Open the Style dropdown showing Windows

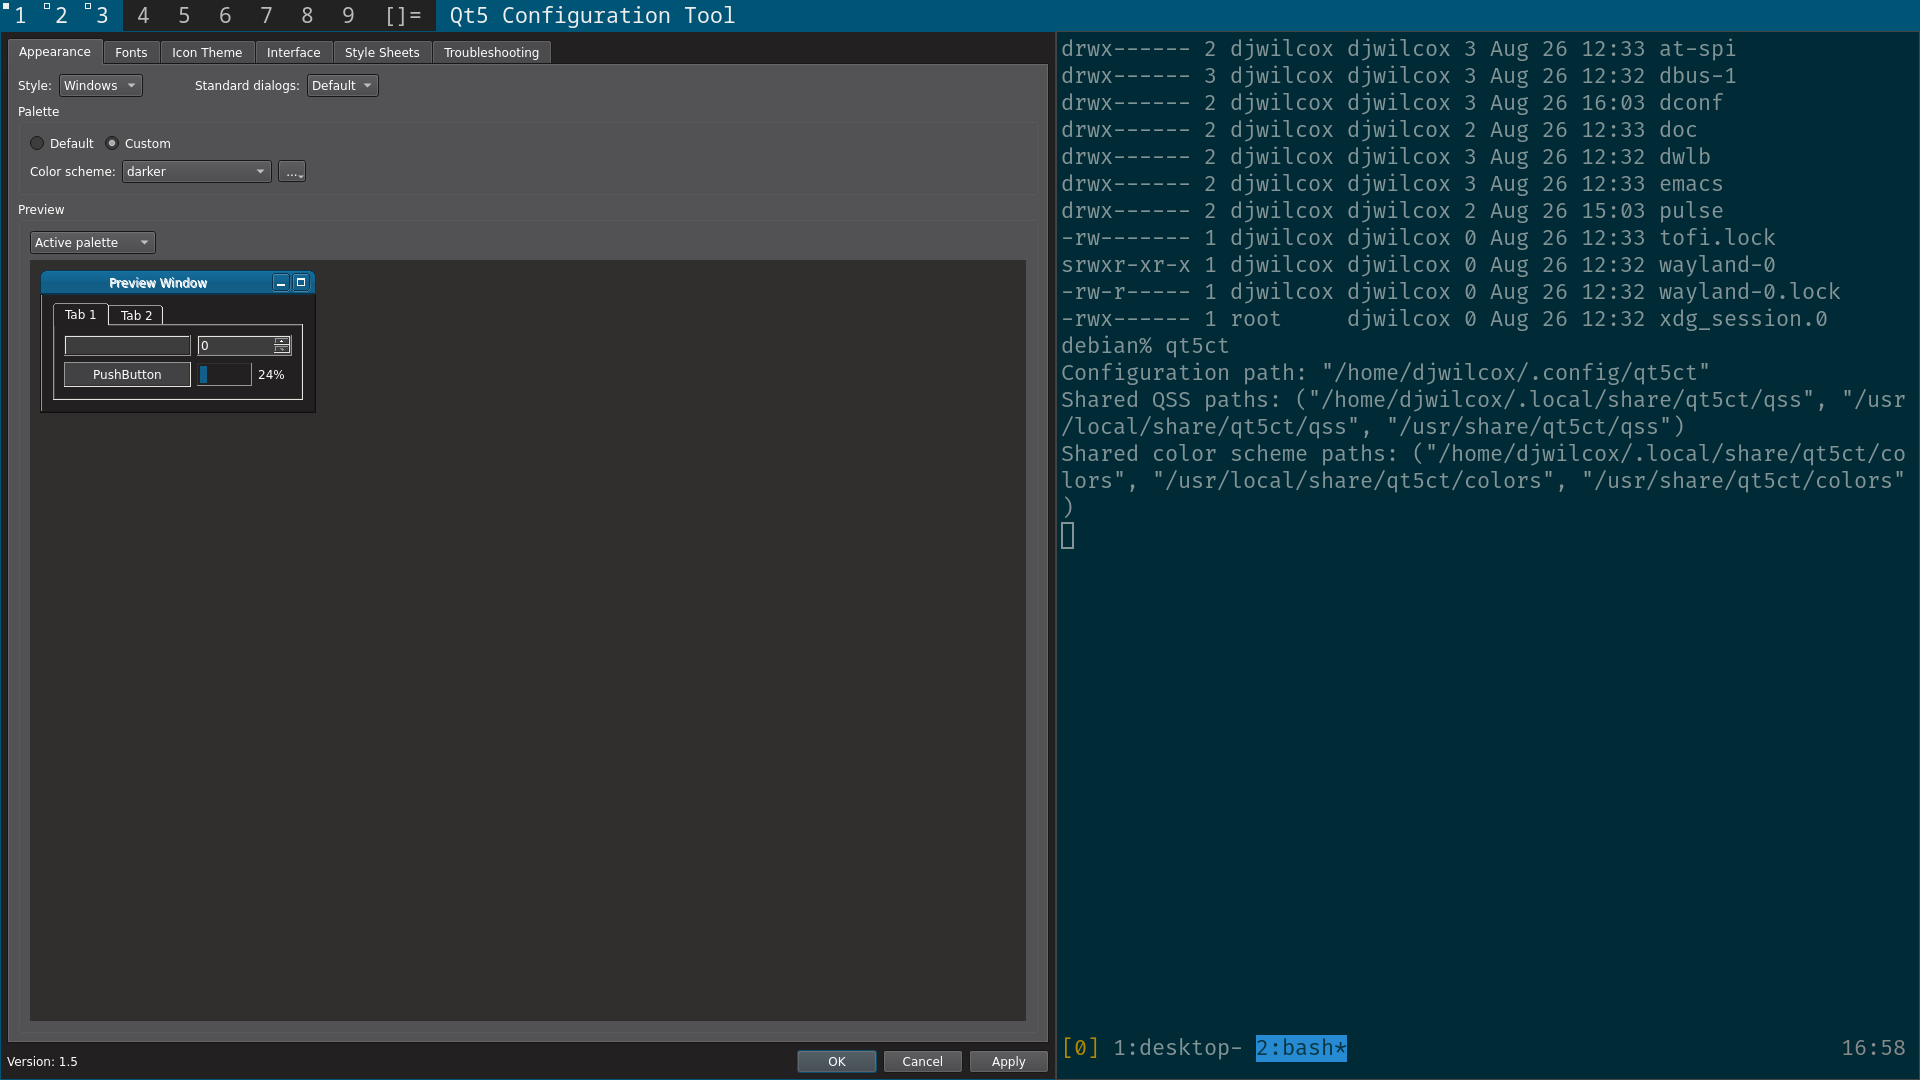[100, 86]
